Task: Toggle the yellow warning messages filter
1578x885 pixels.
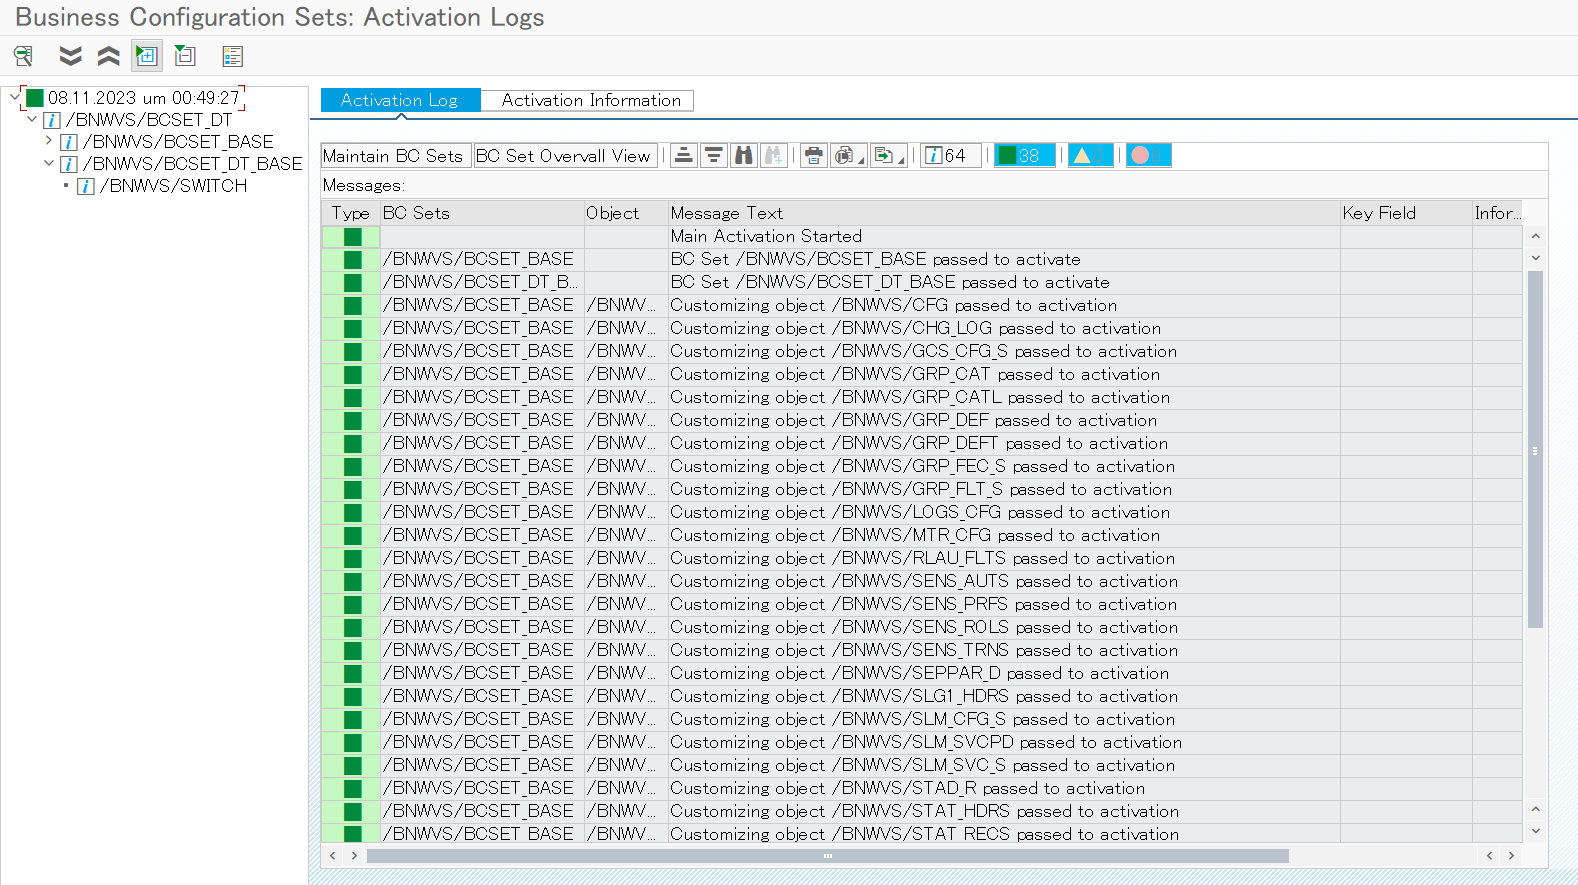Action: [1090, 155]
